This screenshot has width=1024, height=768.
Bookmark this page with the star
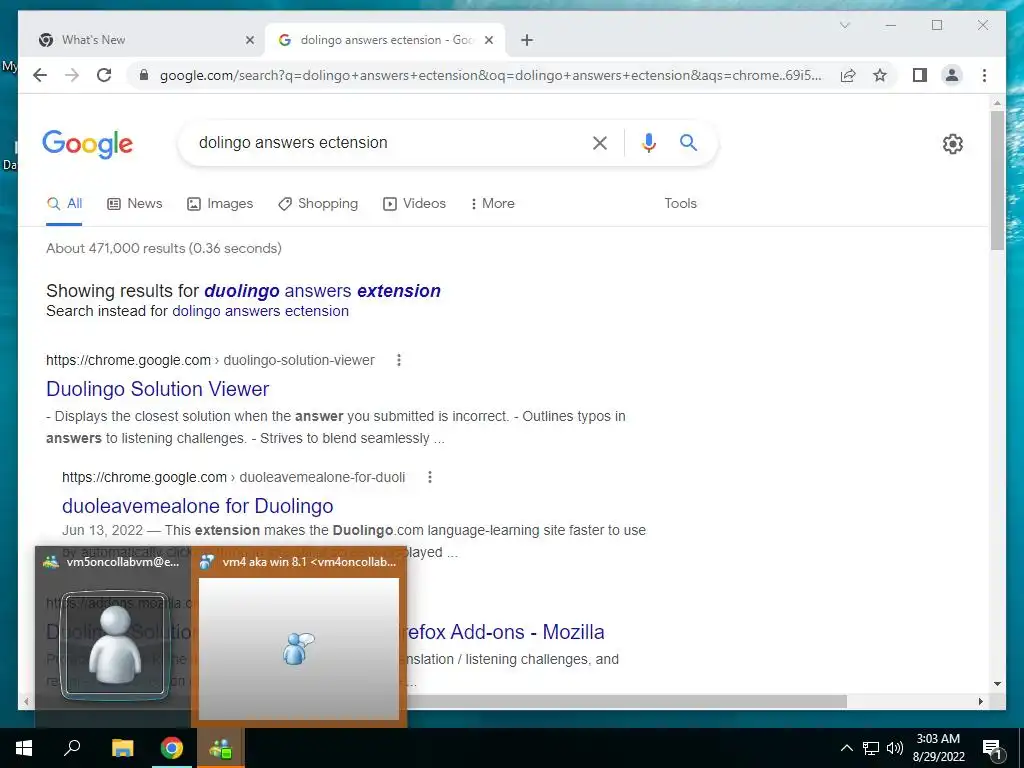click(x=880, y=75)
